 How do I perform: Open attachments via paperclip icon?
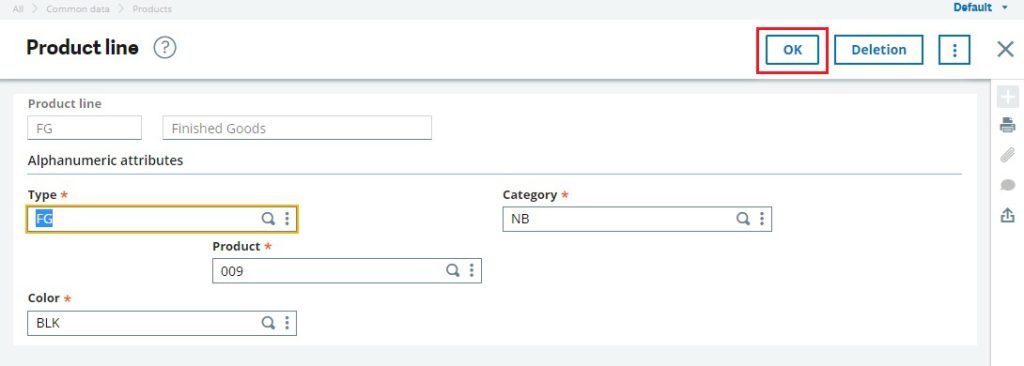[1008, 155]
